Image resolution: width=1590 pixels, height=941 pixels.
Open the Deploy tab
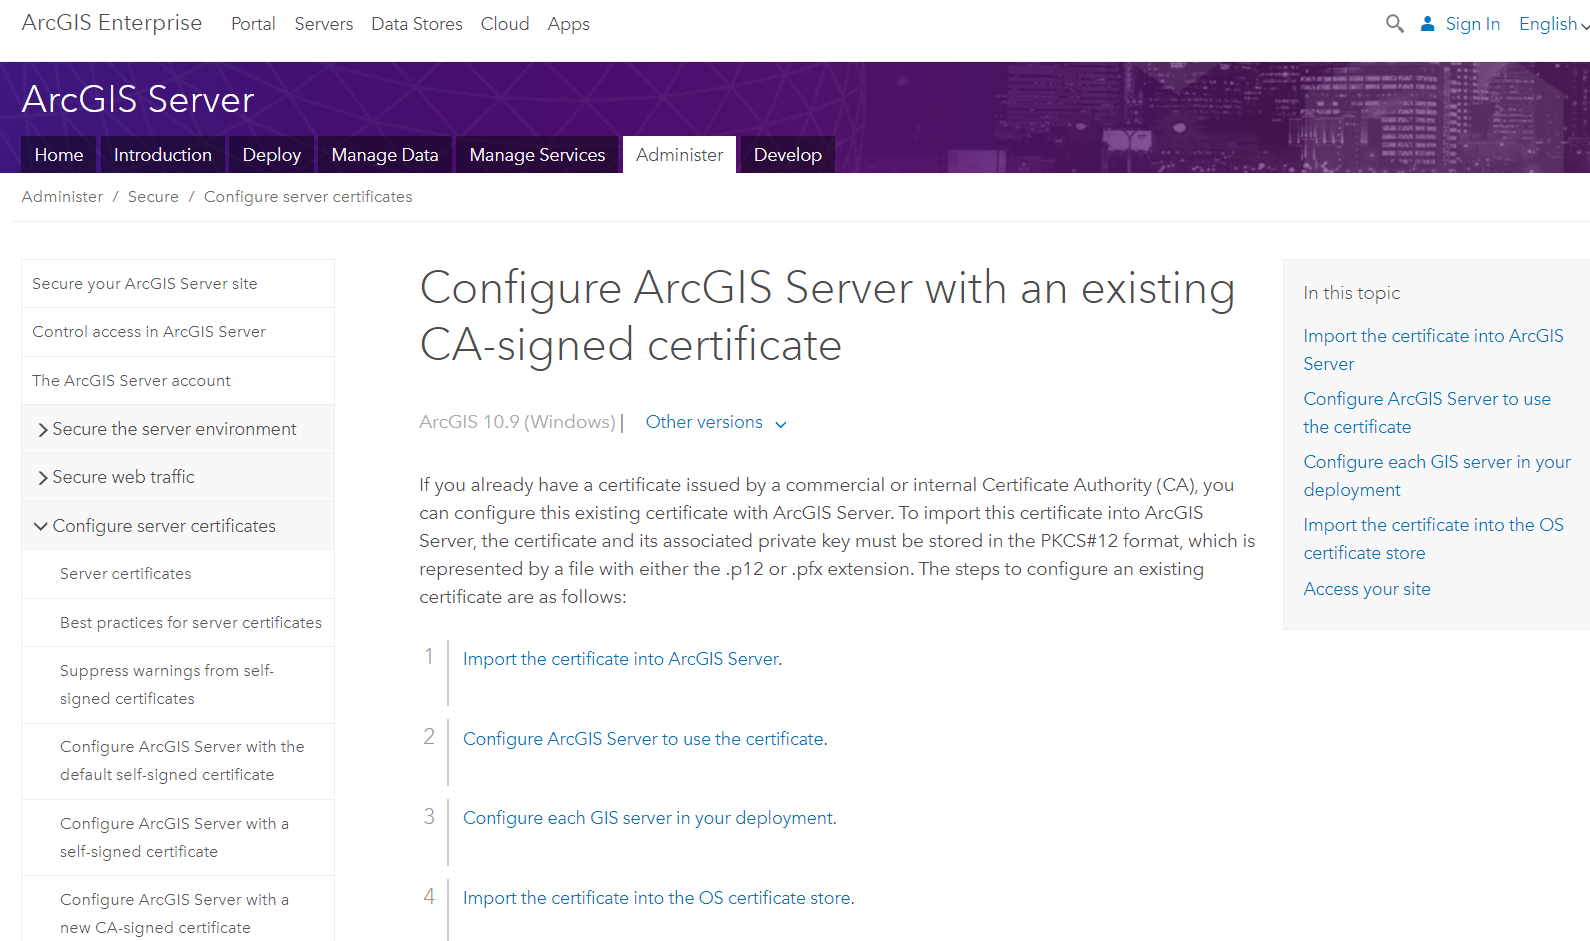(x=271, y=155)
